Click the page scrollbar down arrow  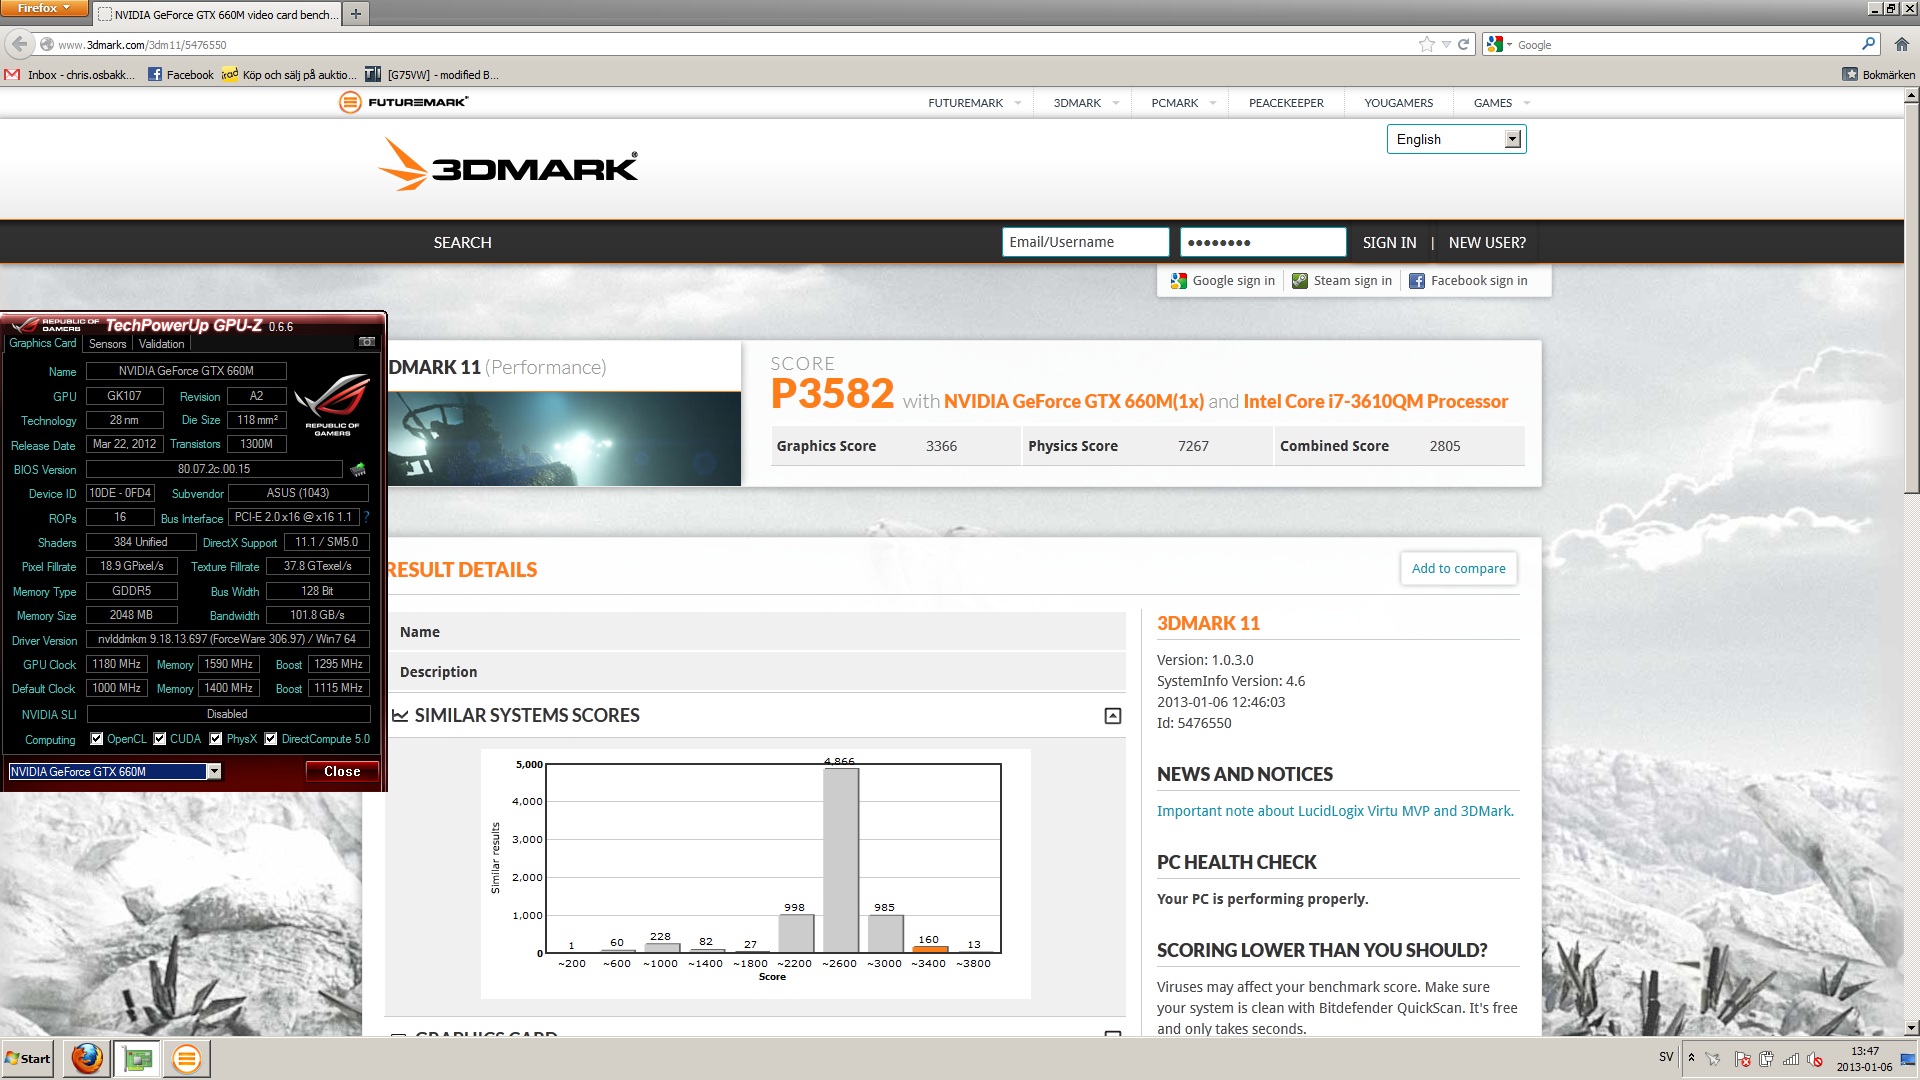pos(1911,1027)
